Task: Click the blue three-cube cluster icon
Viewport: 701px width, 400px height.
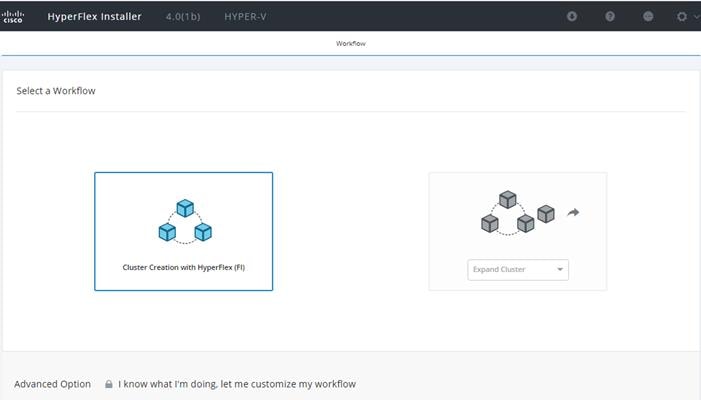Action: [x=185, y=221]
